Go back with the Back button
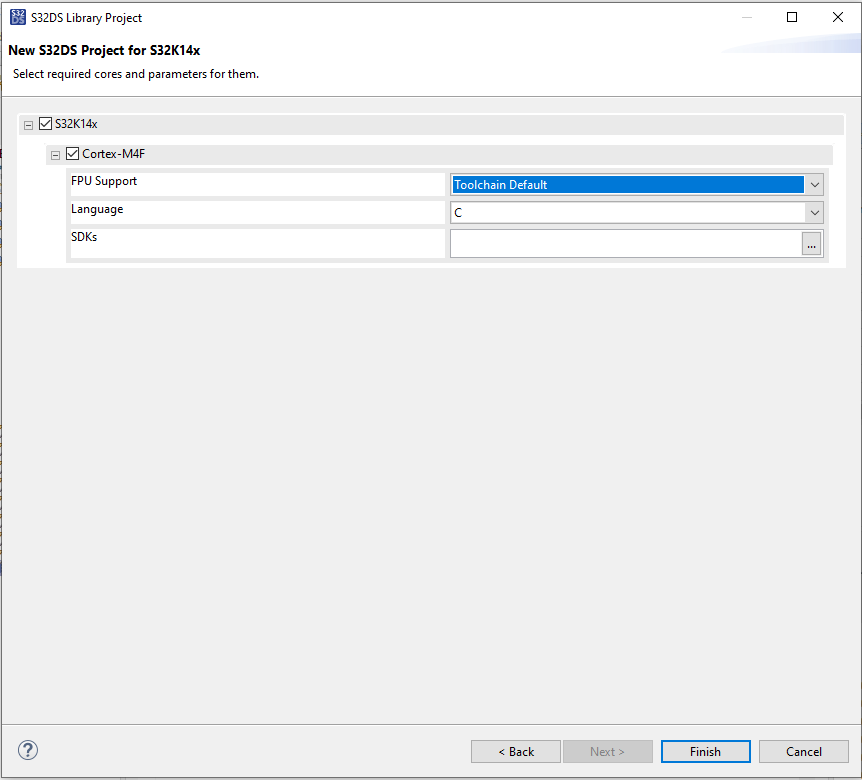Image resolution: width=862 pixels, height=780 pixels. coord(516,751)
